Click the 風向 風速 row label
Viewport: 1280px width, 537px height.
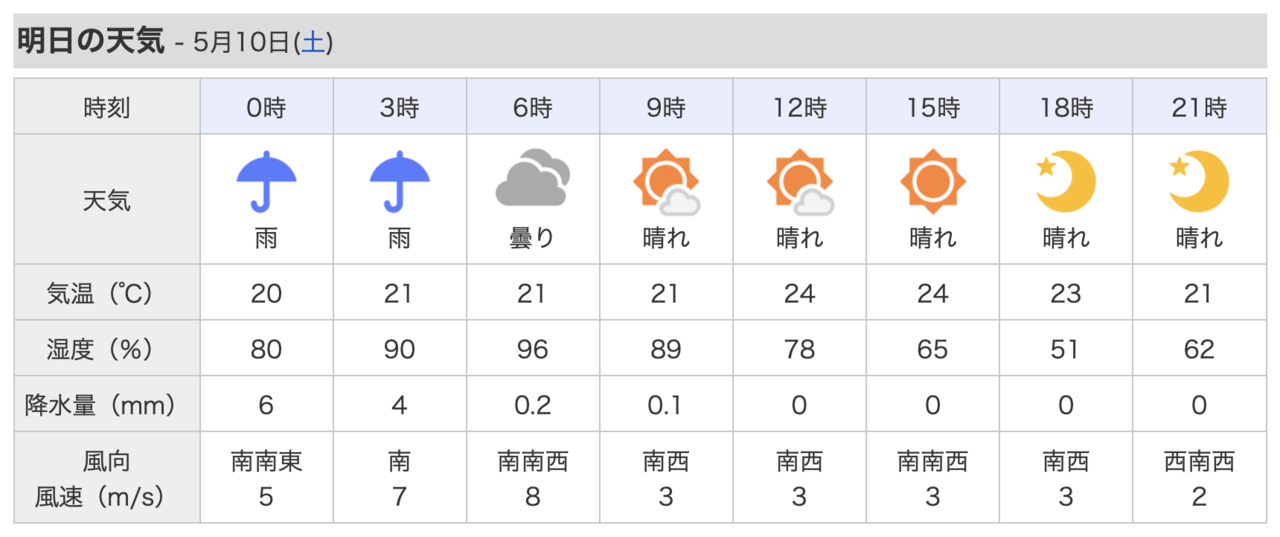[107, 478]
